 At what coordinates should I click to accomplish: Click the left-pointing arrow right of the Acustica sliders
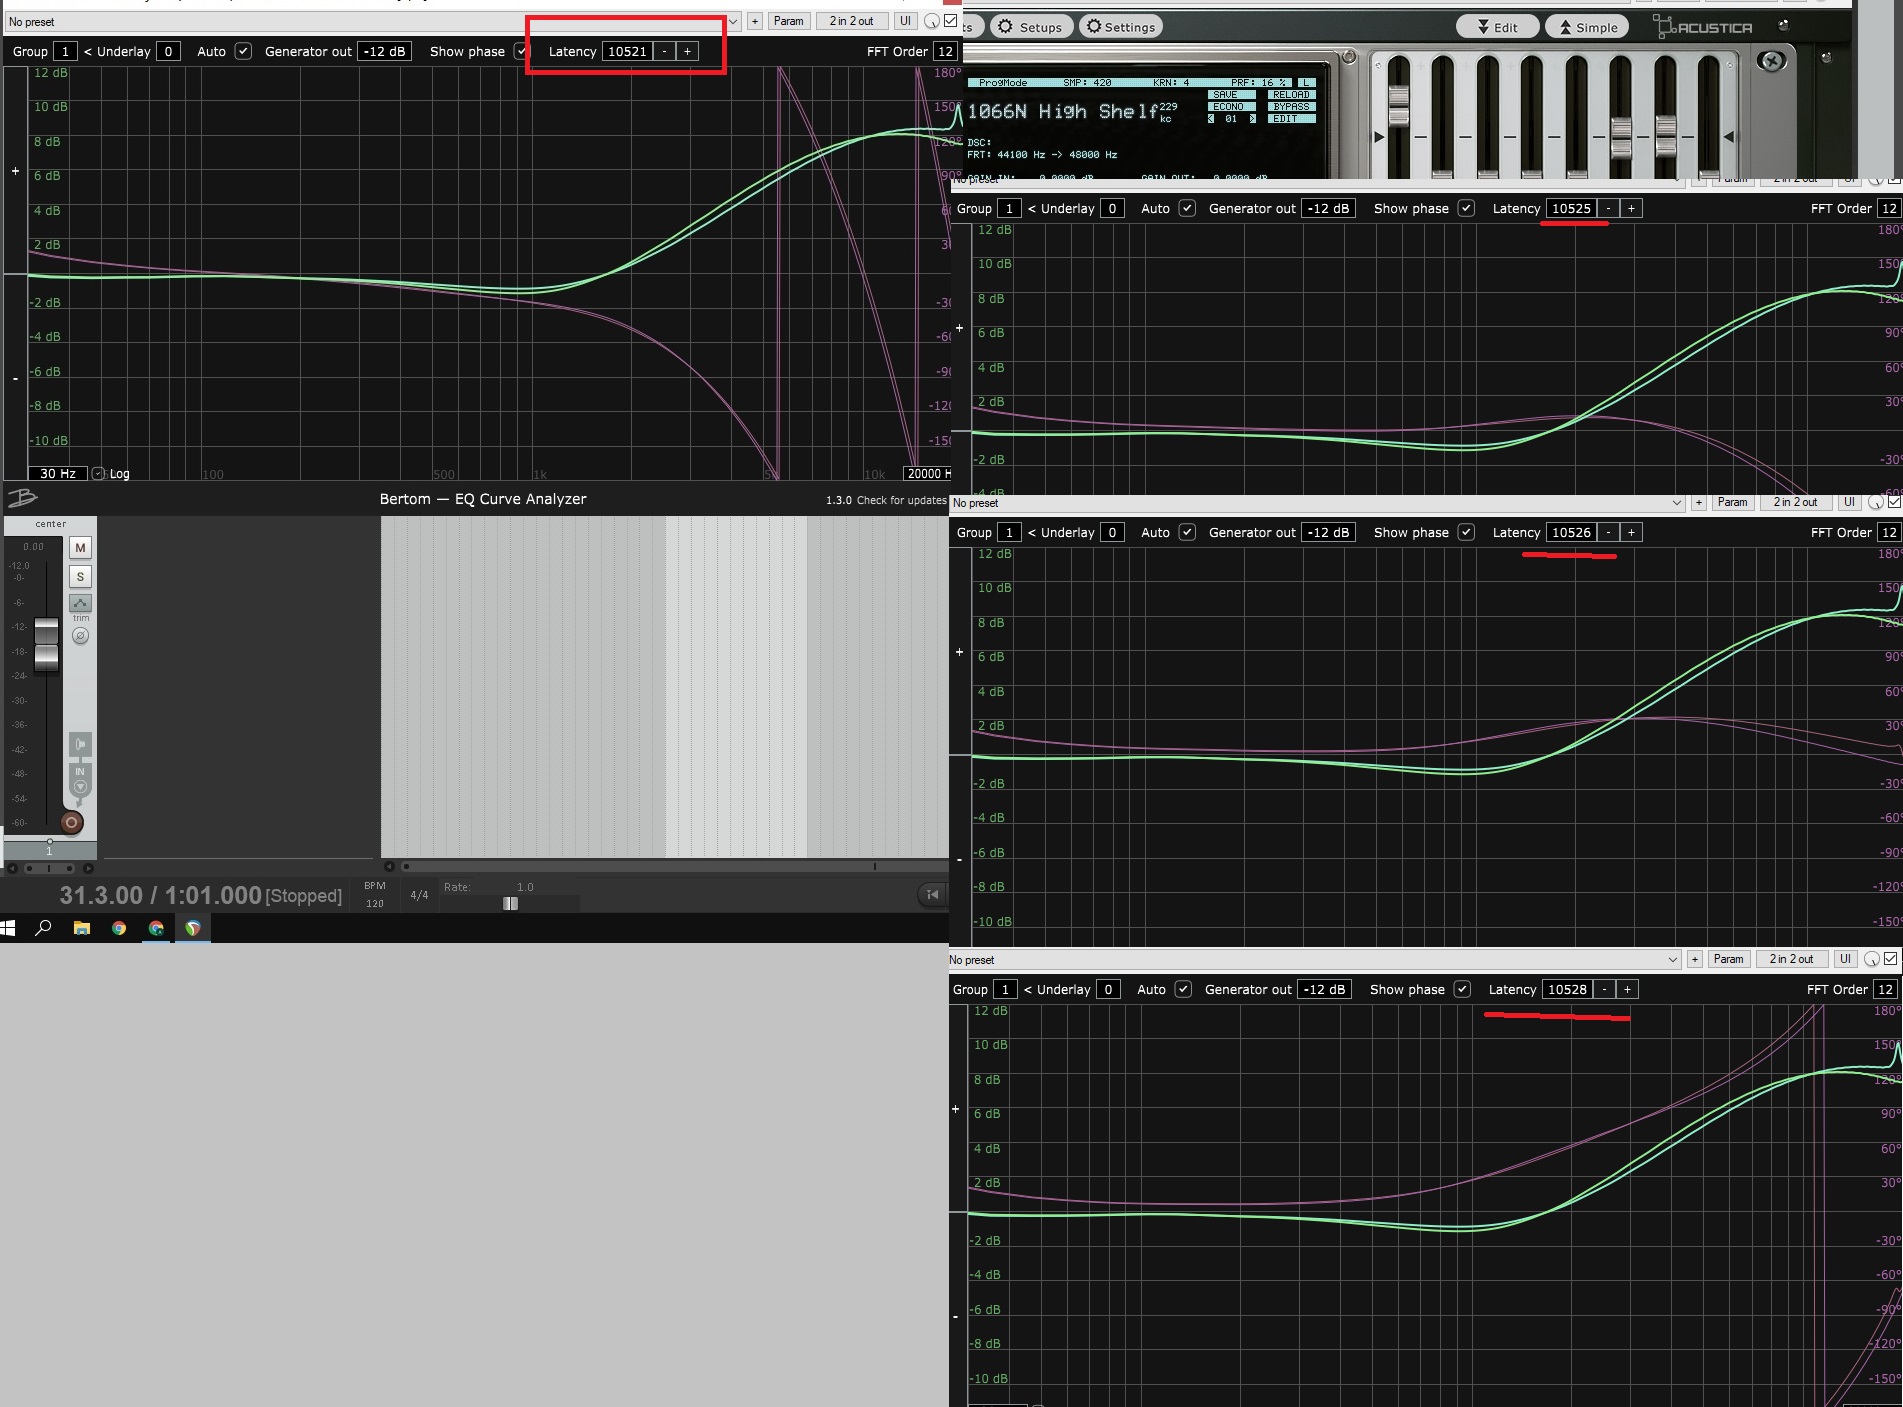[1728, 137]
